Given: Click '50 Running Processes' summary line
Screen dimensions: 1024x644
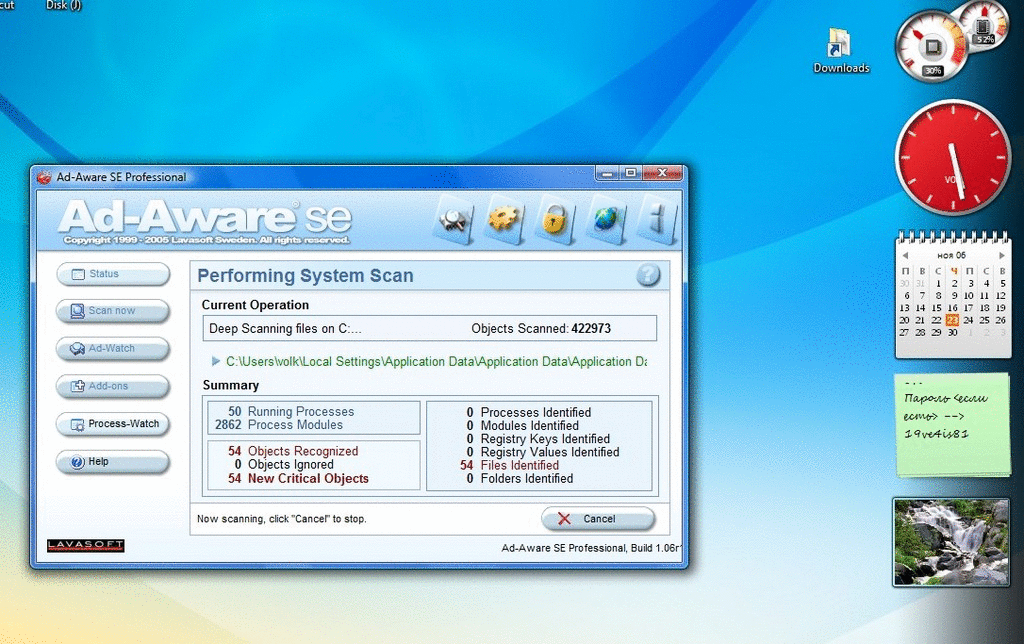Looking at the screenshot, I should click(291, 411).
